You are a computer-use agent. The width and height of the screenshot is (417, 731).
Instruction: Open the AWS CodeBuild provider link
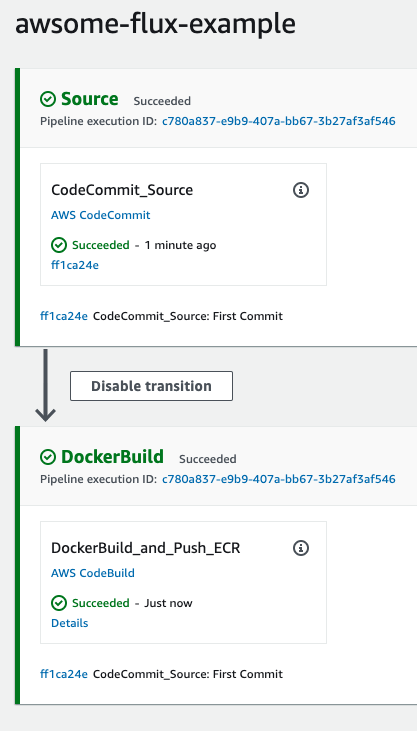(x=93, y=573)
